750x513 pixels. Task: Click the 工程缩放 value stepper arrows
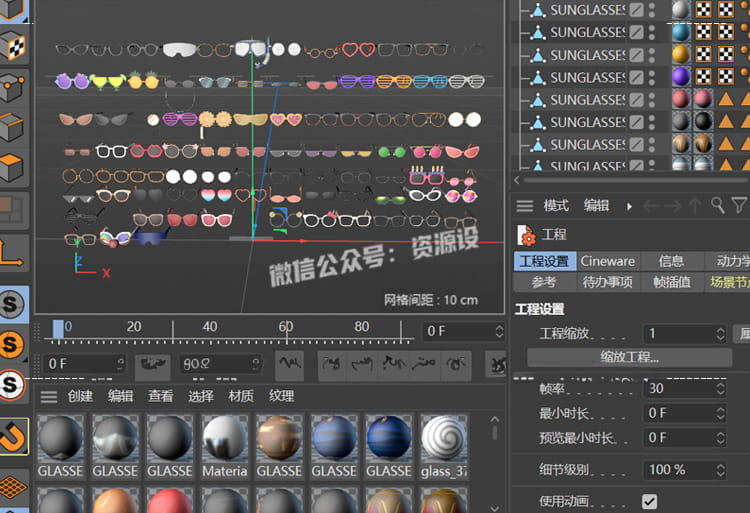(x=720, y=334)
